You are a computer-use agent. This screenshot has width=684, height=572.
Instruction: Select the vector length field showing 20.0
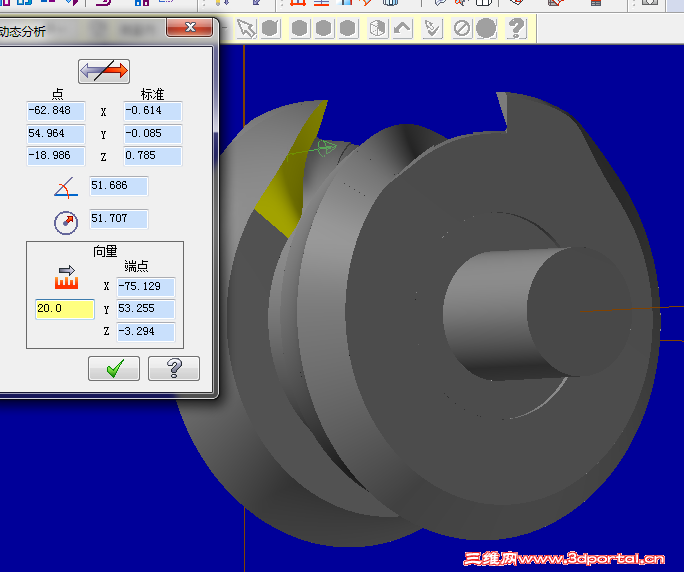[x=65, y=309]
